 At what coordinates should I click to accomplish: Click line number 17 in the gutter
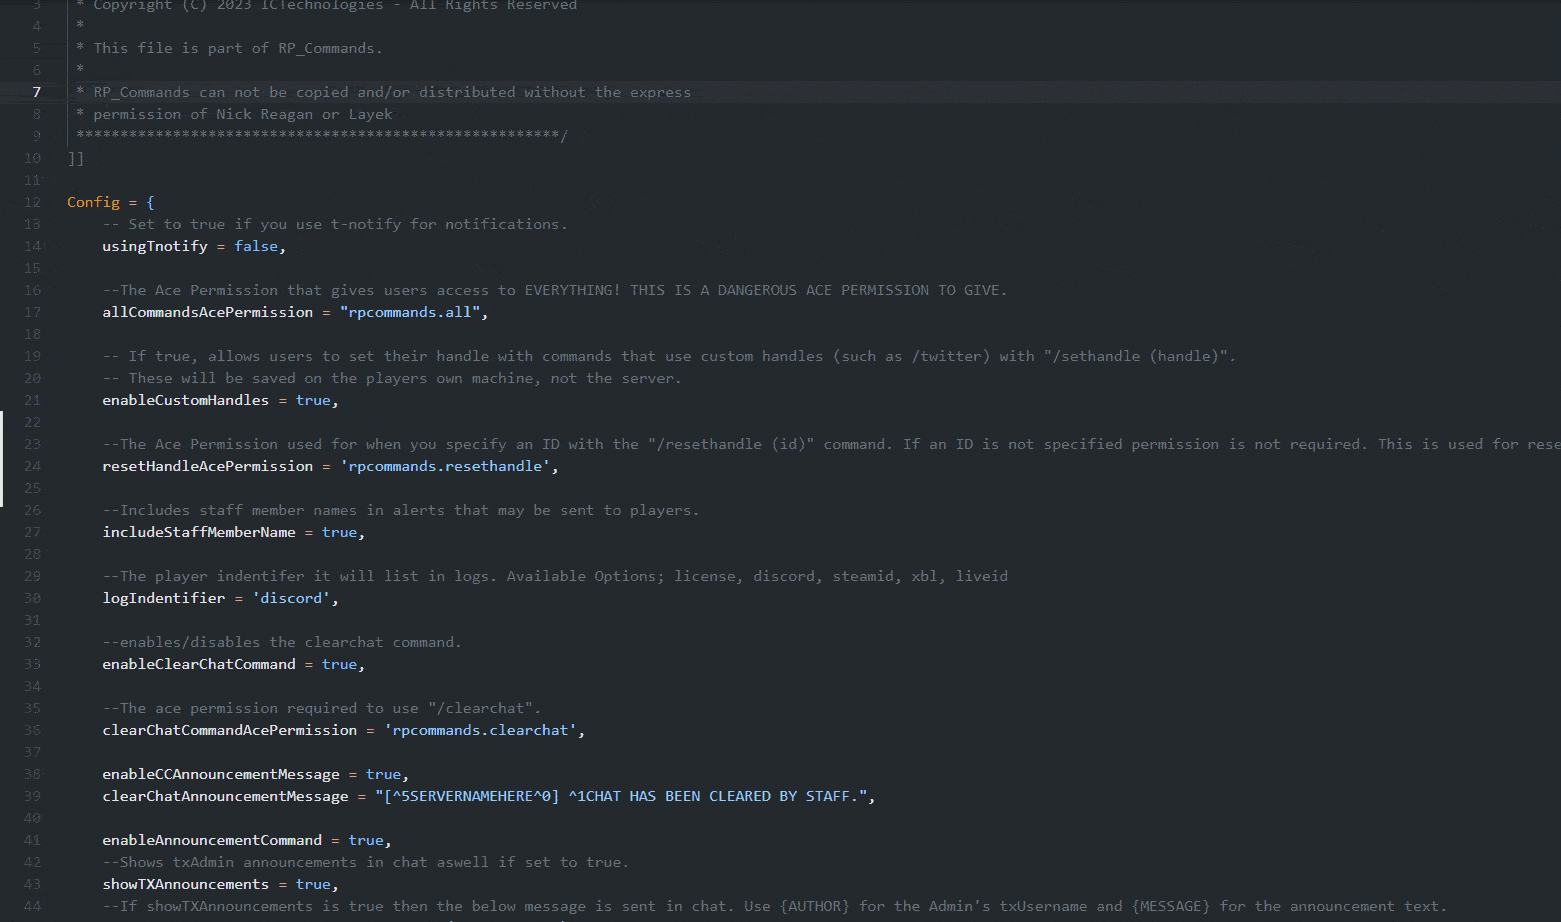coord(33,312)
